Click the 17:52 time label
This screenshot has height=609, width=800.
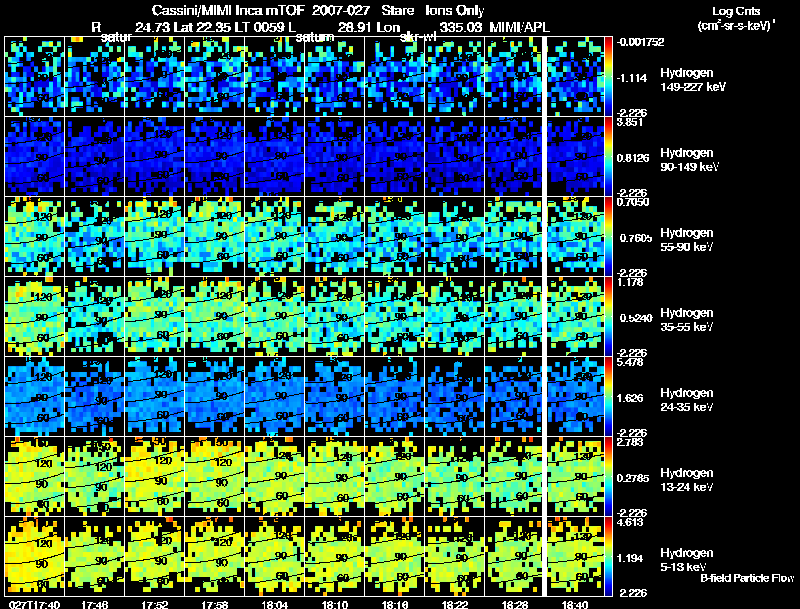tap(155, 604)
